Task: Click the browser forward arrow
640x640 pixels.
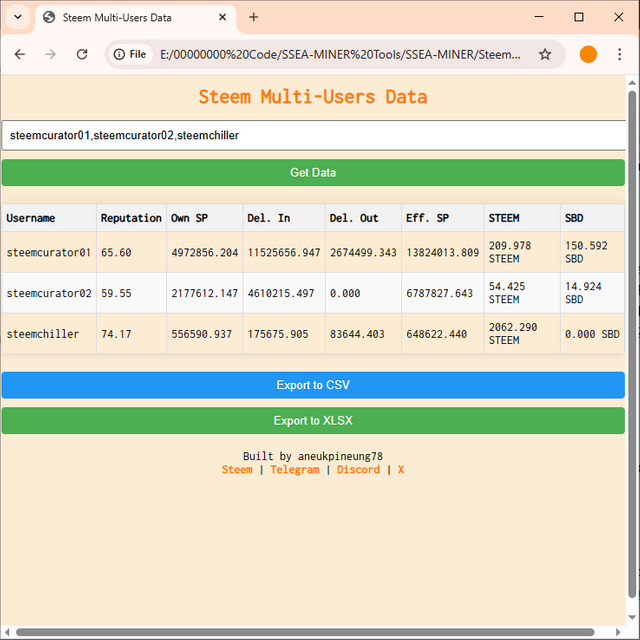Action: pyautogui.click(x=50, y=54)
